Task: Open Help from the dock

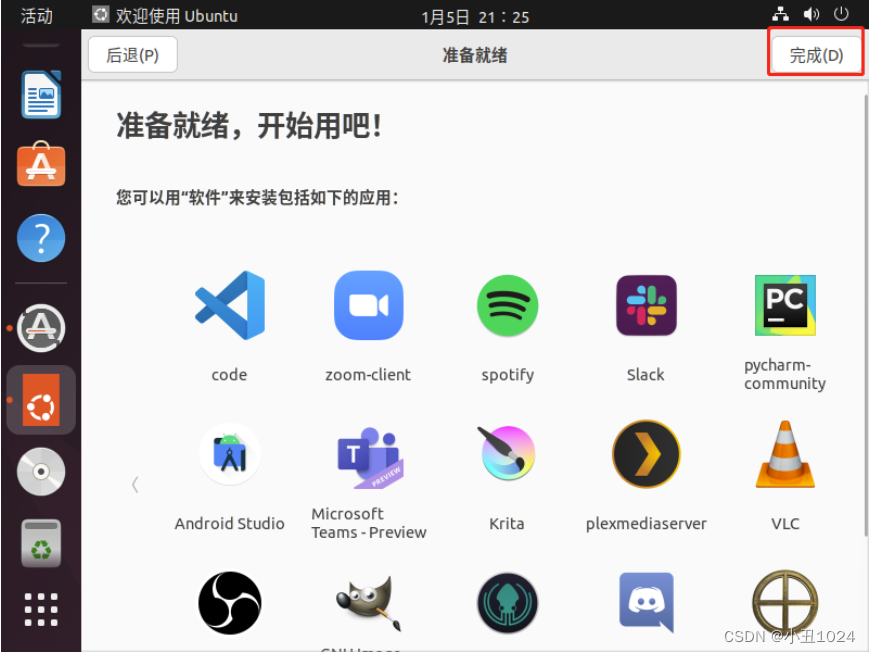Action: [x=41, y=238]
